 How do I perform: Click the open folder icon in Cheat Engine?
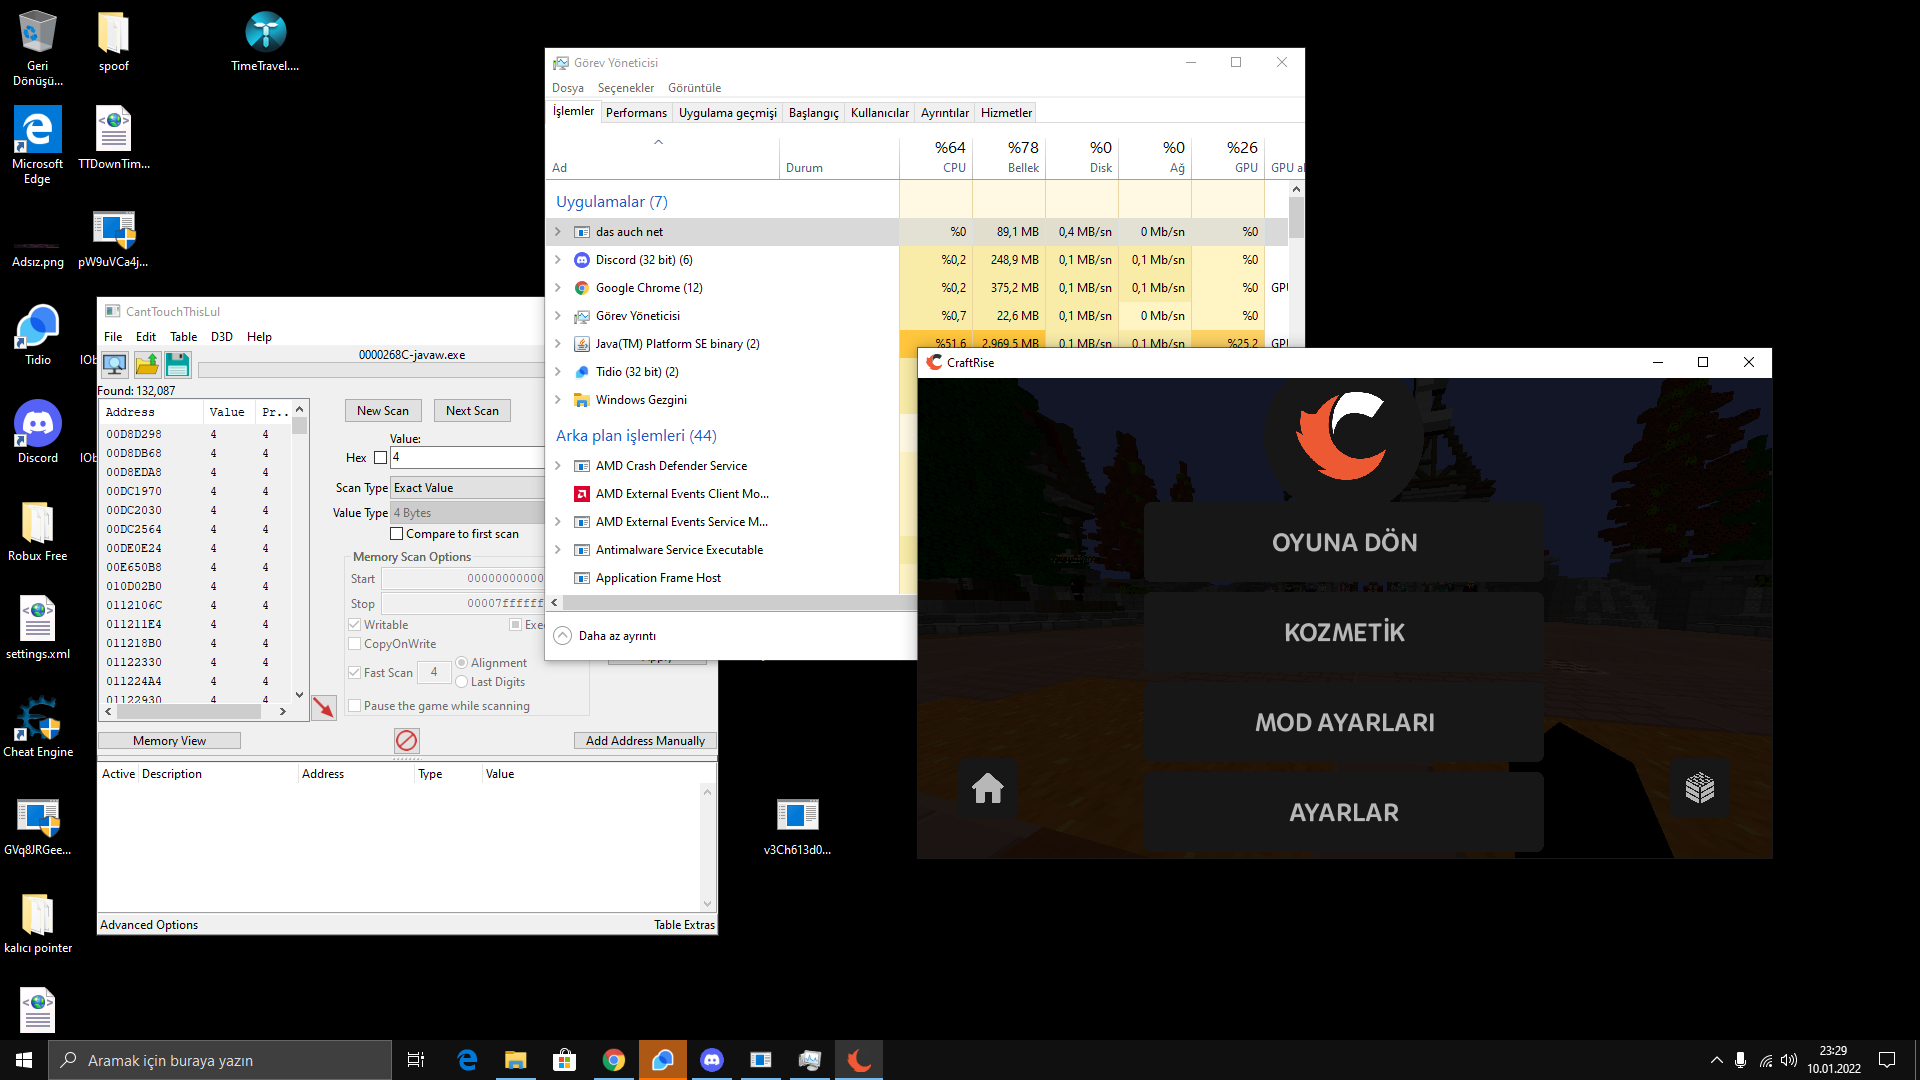point(147,365)
